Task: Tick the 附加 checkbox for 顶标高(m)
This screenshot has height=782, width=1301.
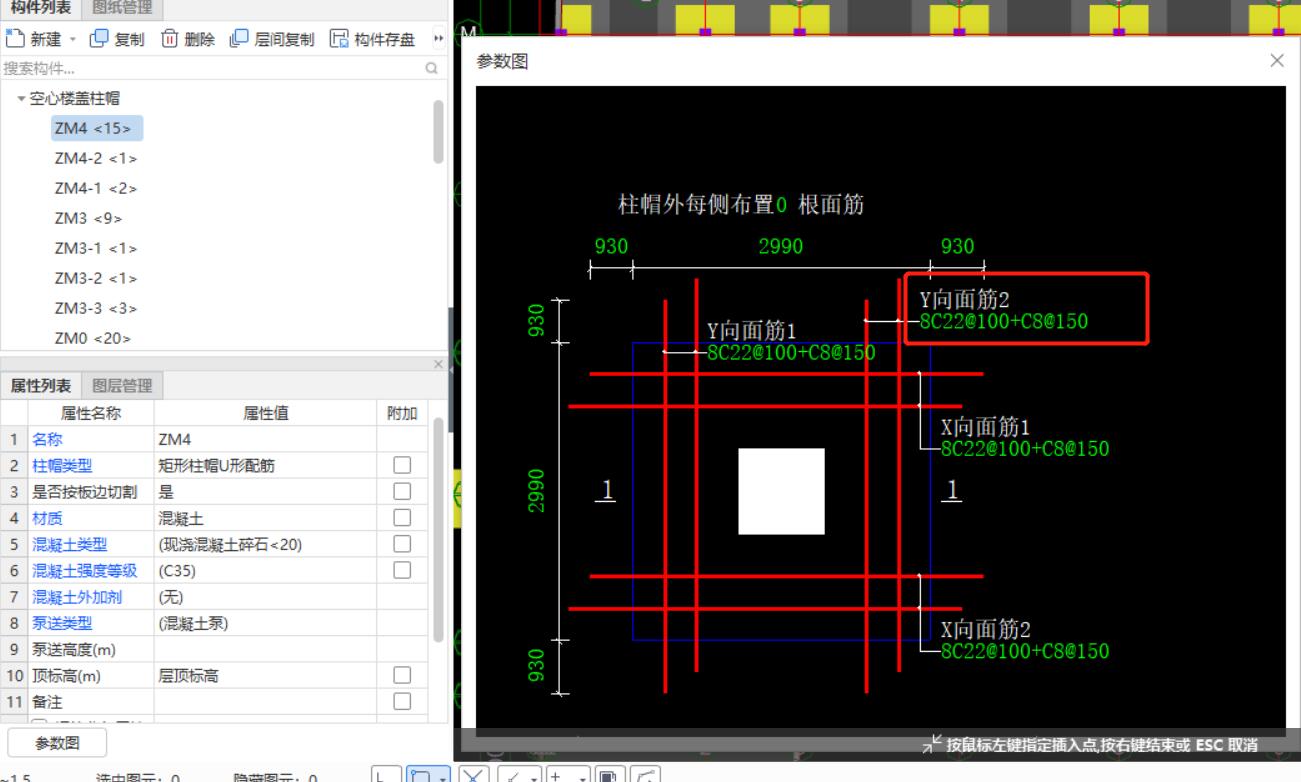Action: [x=402, y=675]
